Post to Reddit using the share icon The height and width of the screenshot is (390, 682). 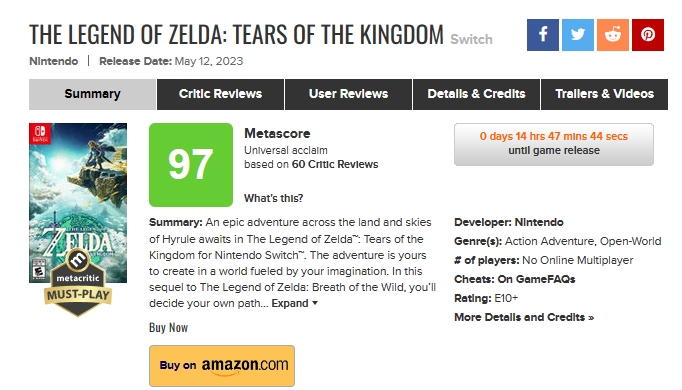612,35
